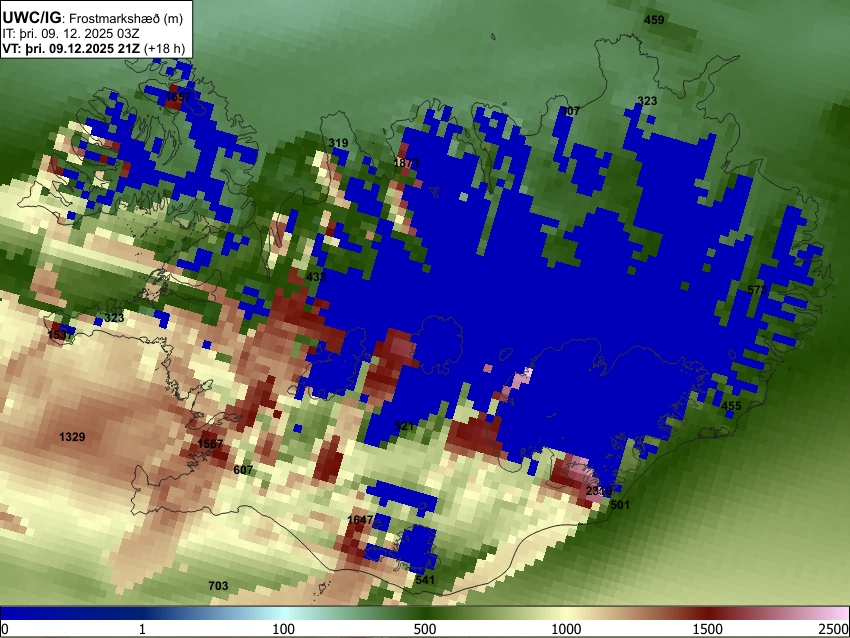
Task: Click the 307 value label
Action: (x=570, y=111)
